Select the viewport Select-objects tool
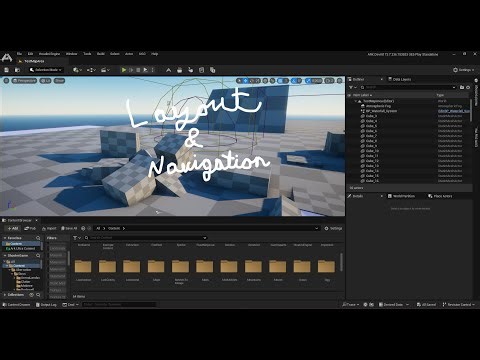480x360 pixels. coord(239,81)
